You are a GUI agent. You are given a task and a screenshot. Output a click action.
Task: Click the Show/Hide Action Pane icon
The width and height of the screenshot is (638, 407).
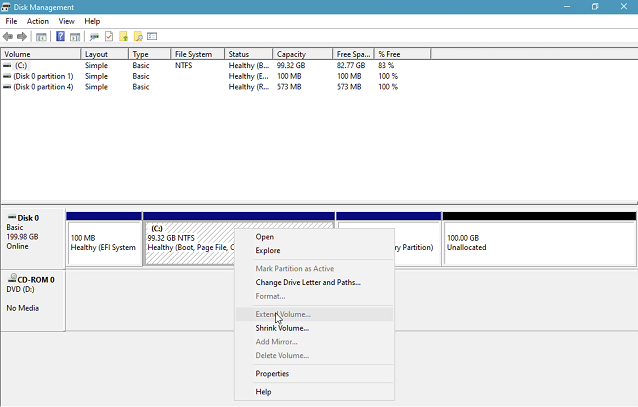(76, 37)
